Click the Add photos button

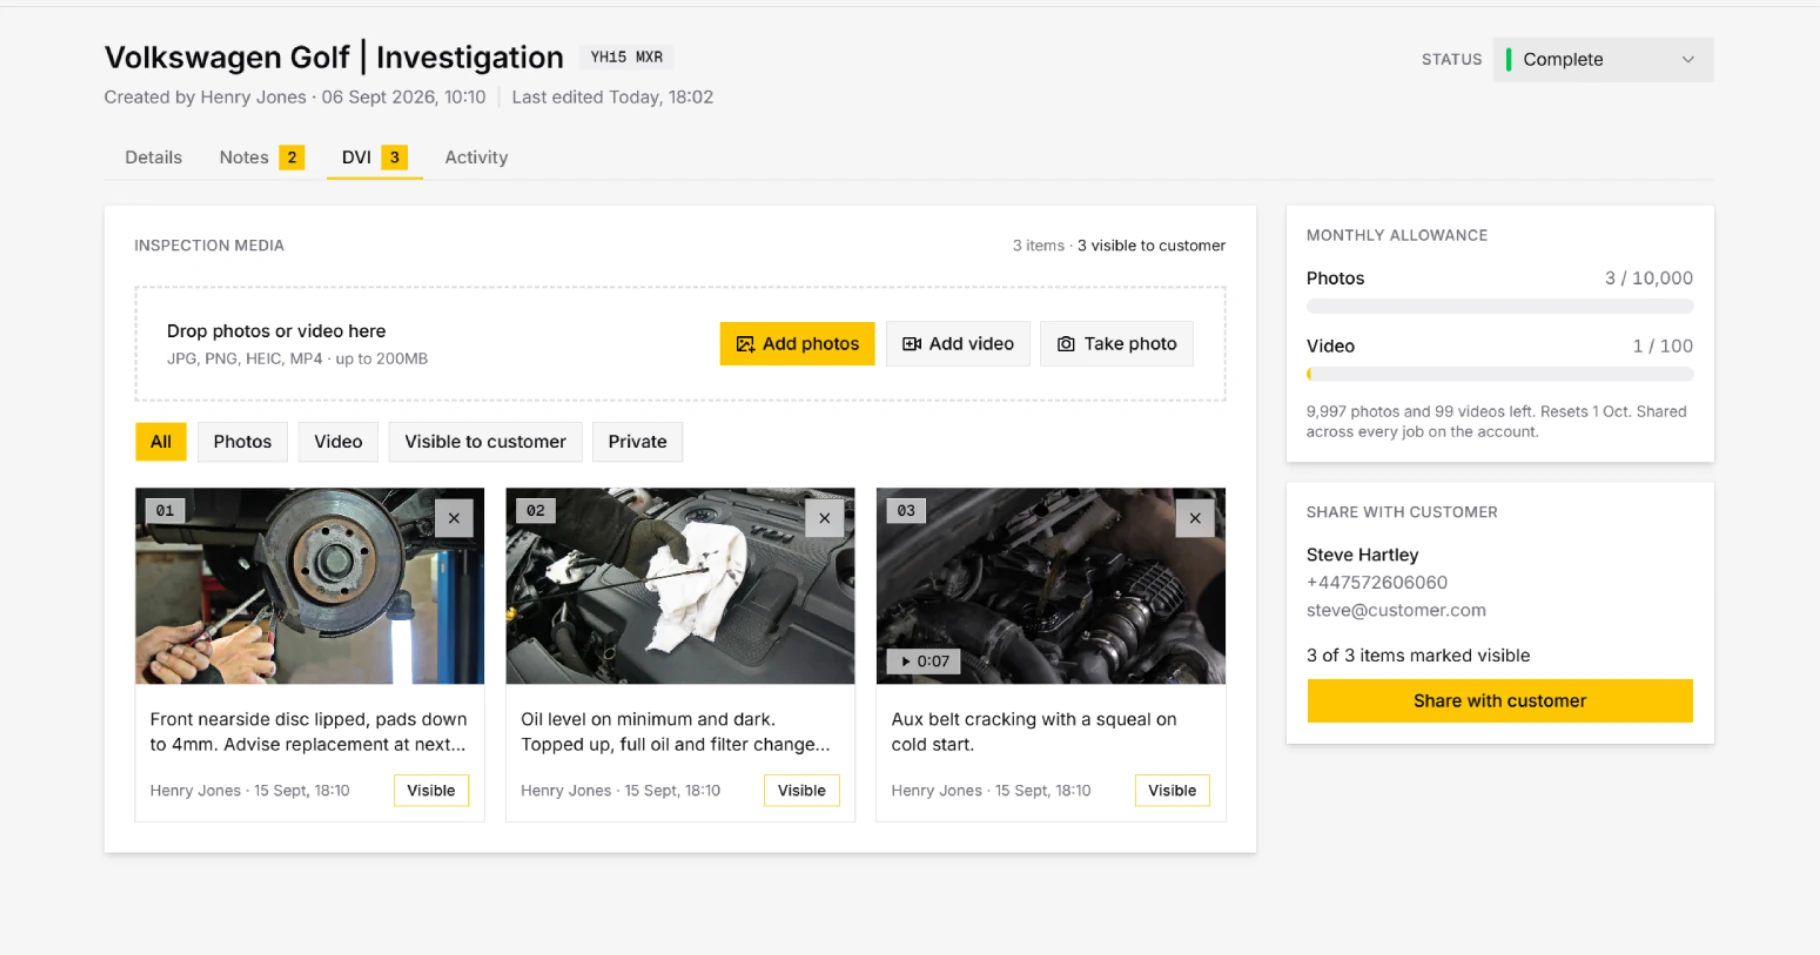[x=797, y=343]
